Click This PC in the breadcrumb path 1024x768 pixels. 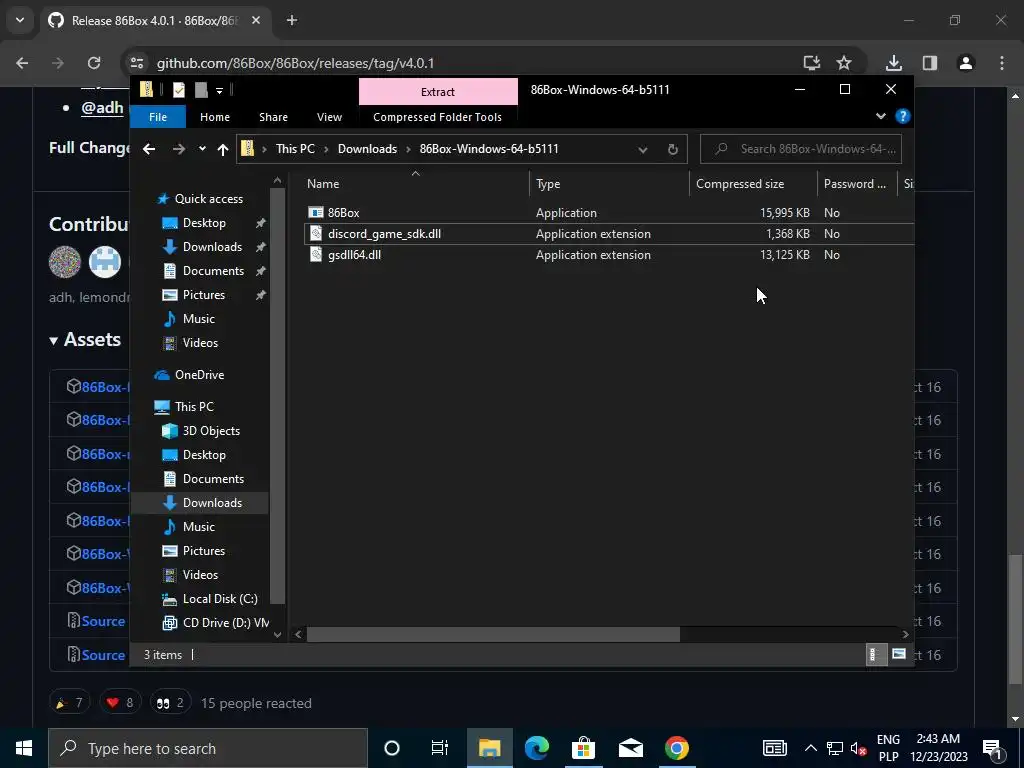[x=295, y=149]
